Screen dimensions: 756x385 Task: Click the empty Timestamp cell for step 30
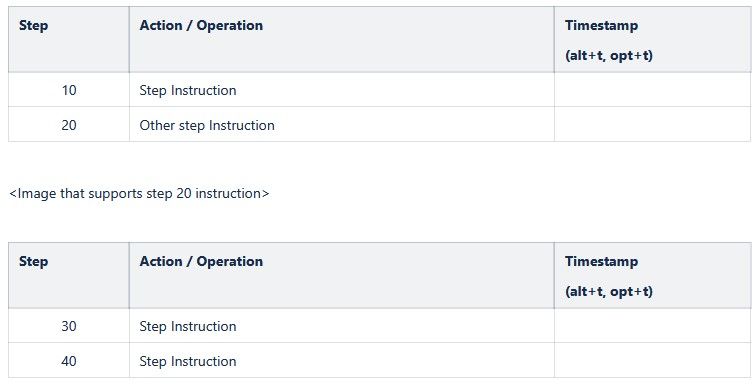652,326
